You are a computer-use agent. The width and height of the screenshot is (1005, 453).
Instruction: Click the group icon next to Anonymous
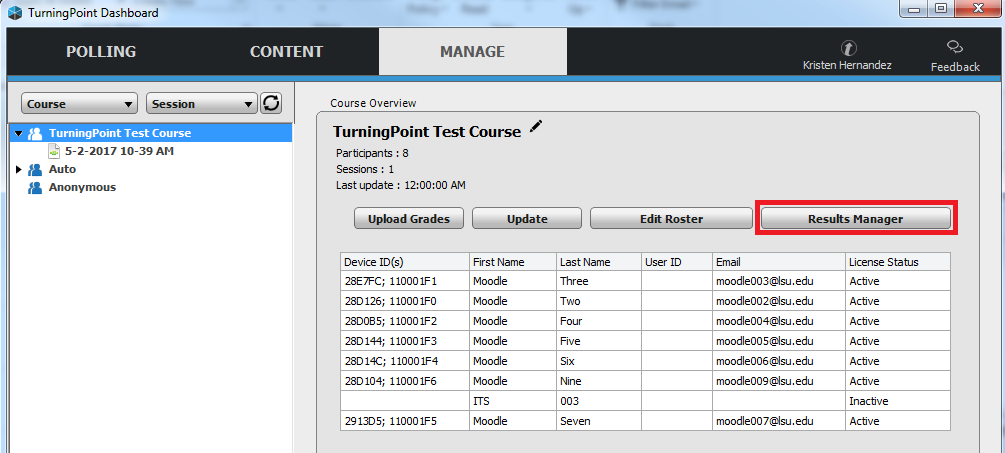(x=35, y=188)
